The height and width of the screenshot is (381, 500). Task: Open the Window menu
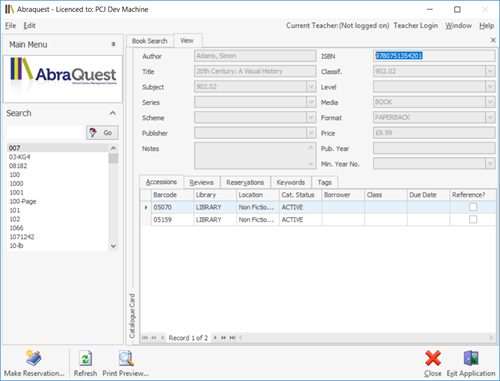458,25
